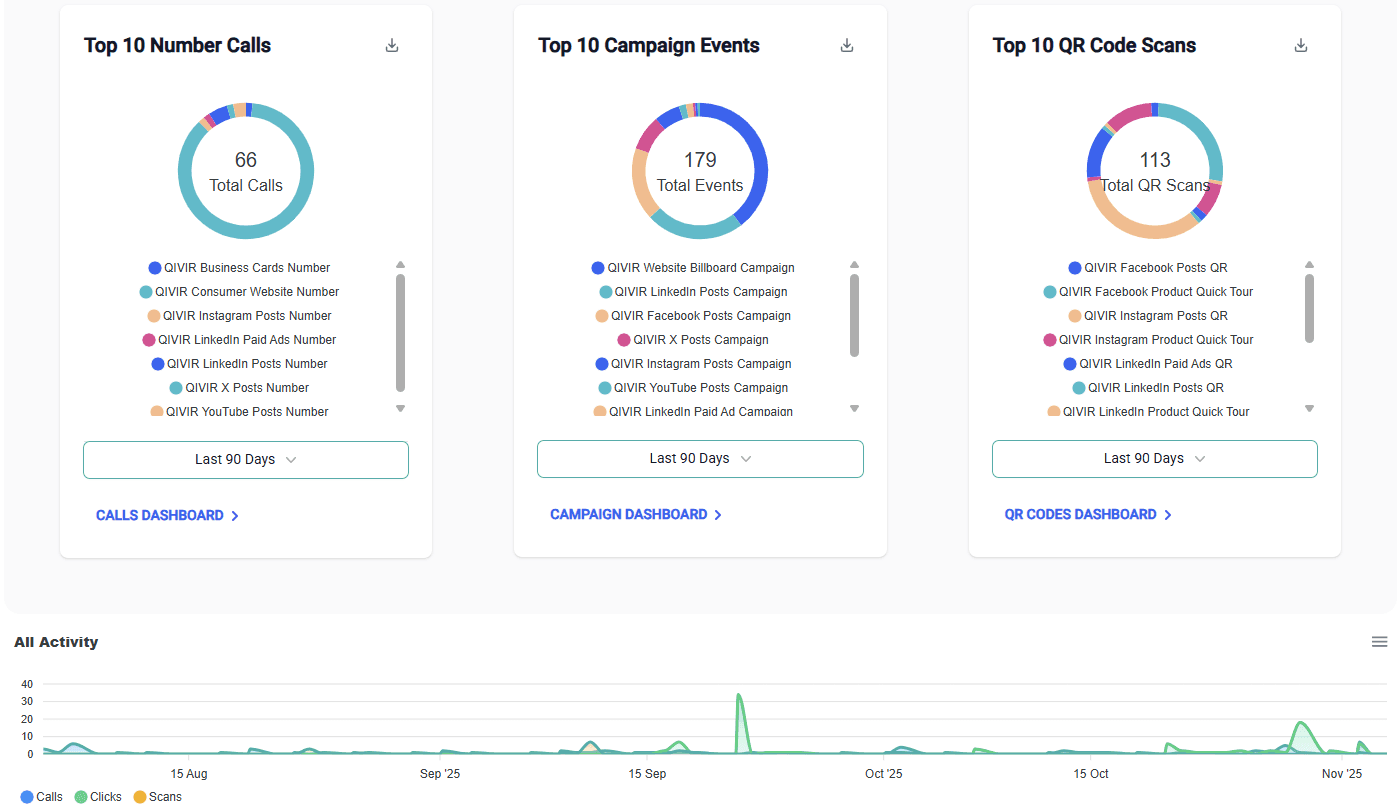Toggle the Calls series in chart legend
Screen dimensions: 1398x804
41,797
